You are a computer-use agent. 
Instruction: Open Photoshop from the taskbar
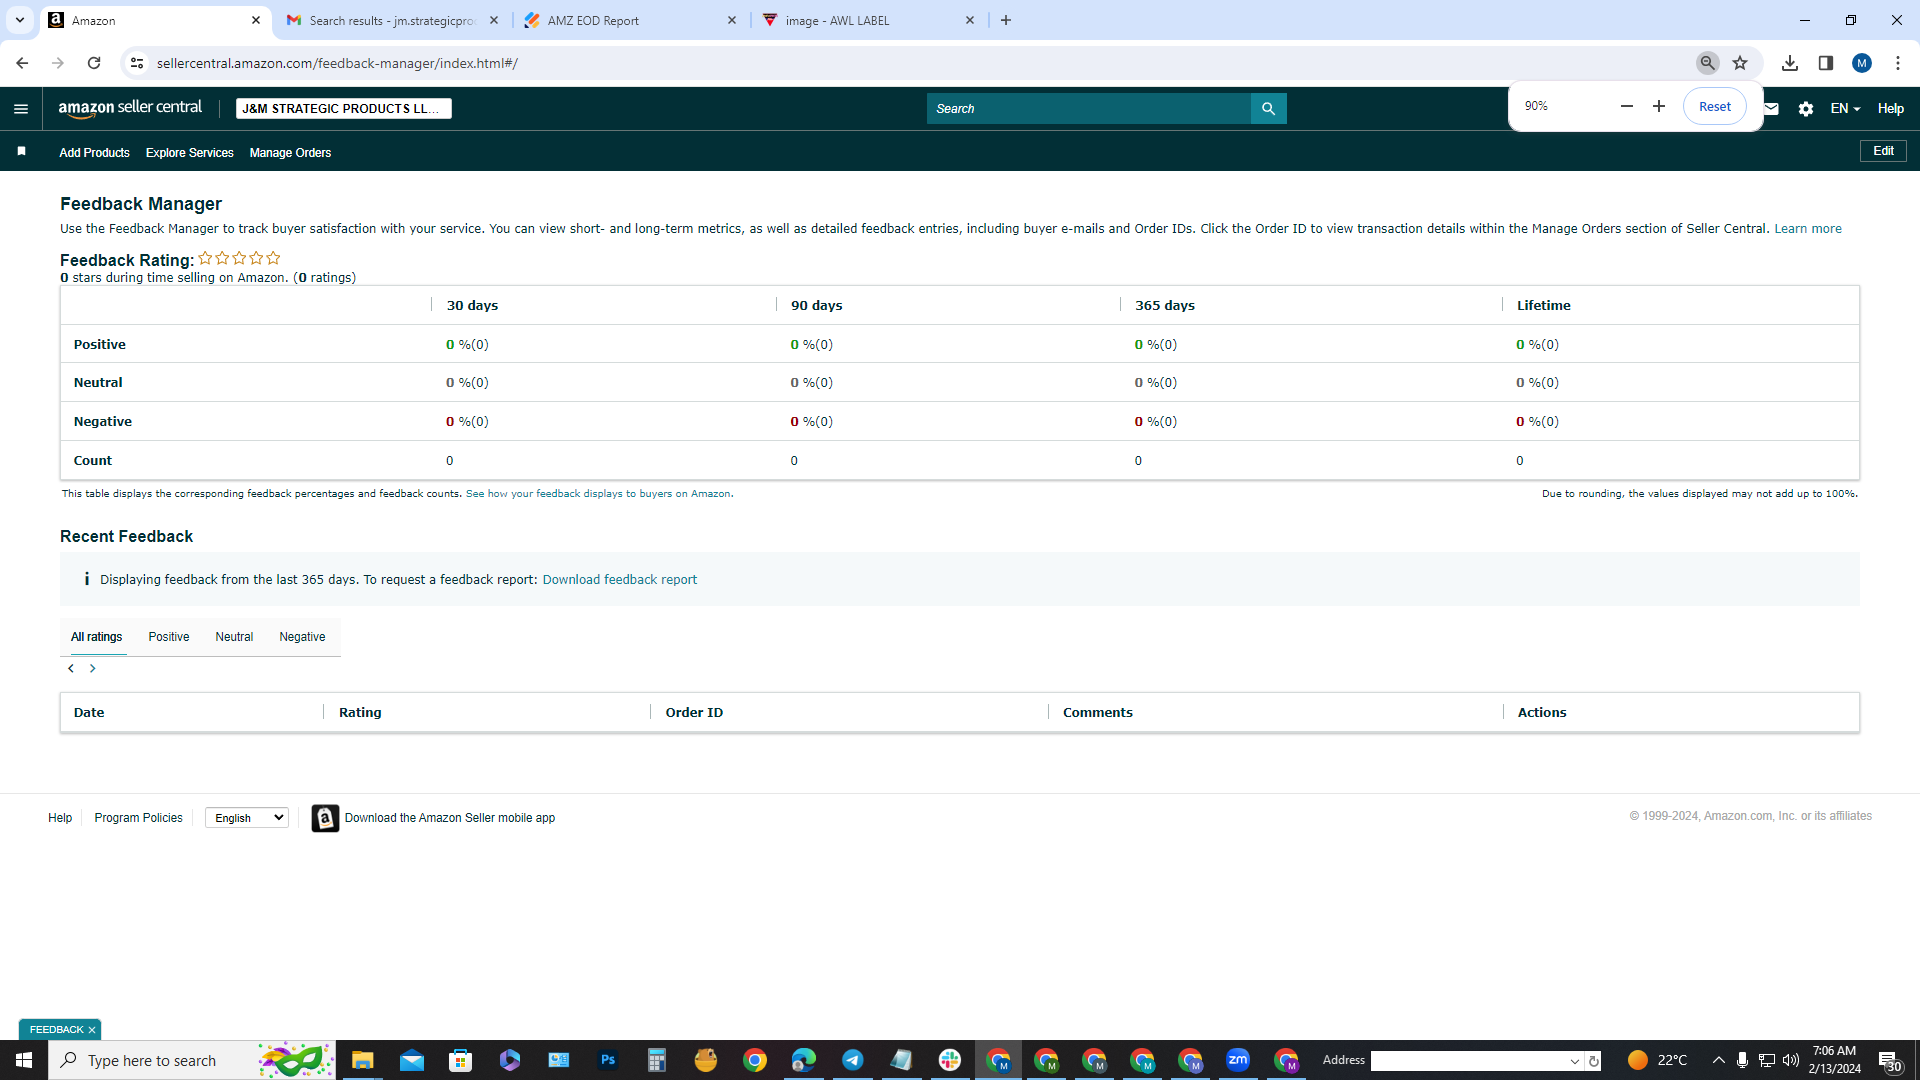[608, 1060]
